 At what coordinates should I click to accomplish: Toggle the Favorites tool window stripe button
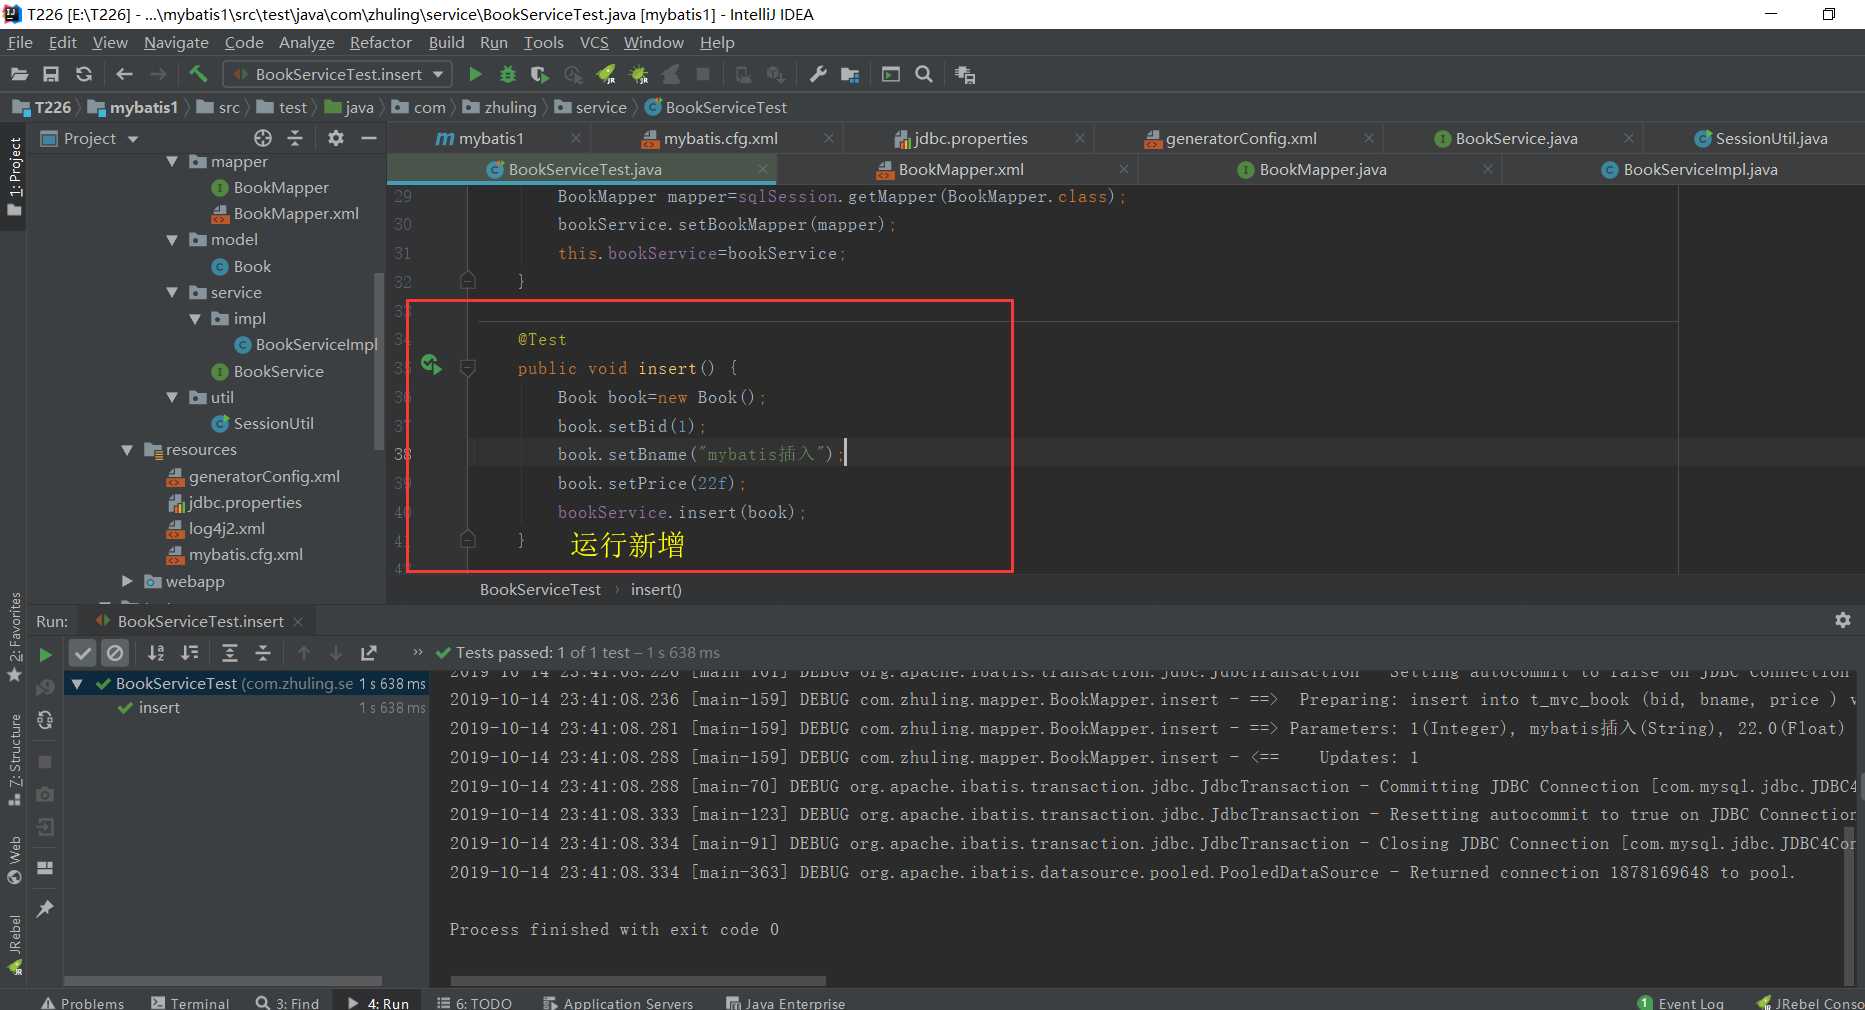point(14,637)
